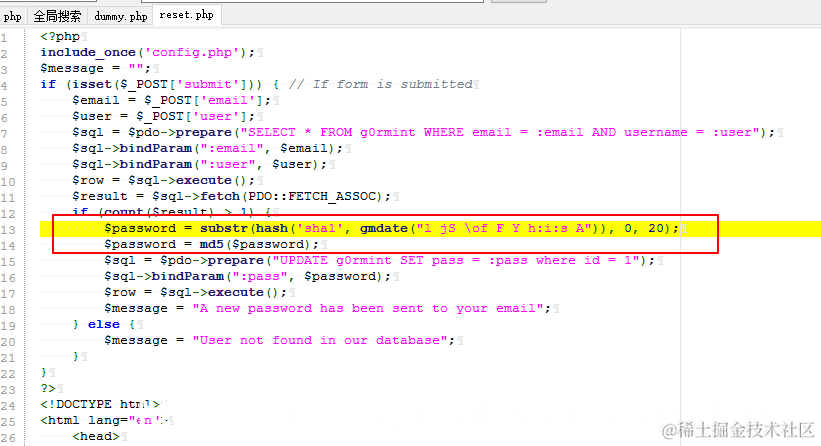Click the } else { line
821x446 pixels.
pyautogui.click(x=104, y=325)
